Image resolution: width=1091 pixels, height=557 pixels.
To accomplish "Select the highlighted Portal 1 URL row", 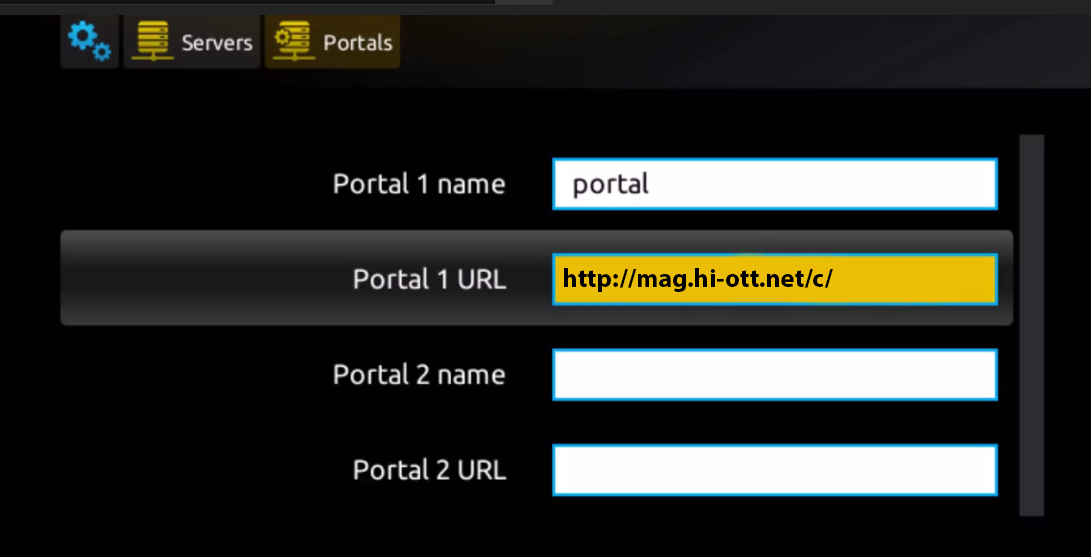I will click(x=536, y=278).
